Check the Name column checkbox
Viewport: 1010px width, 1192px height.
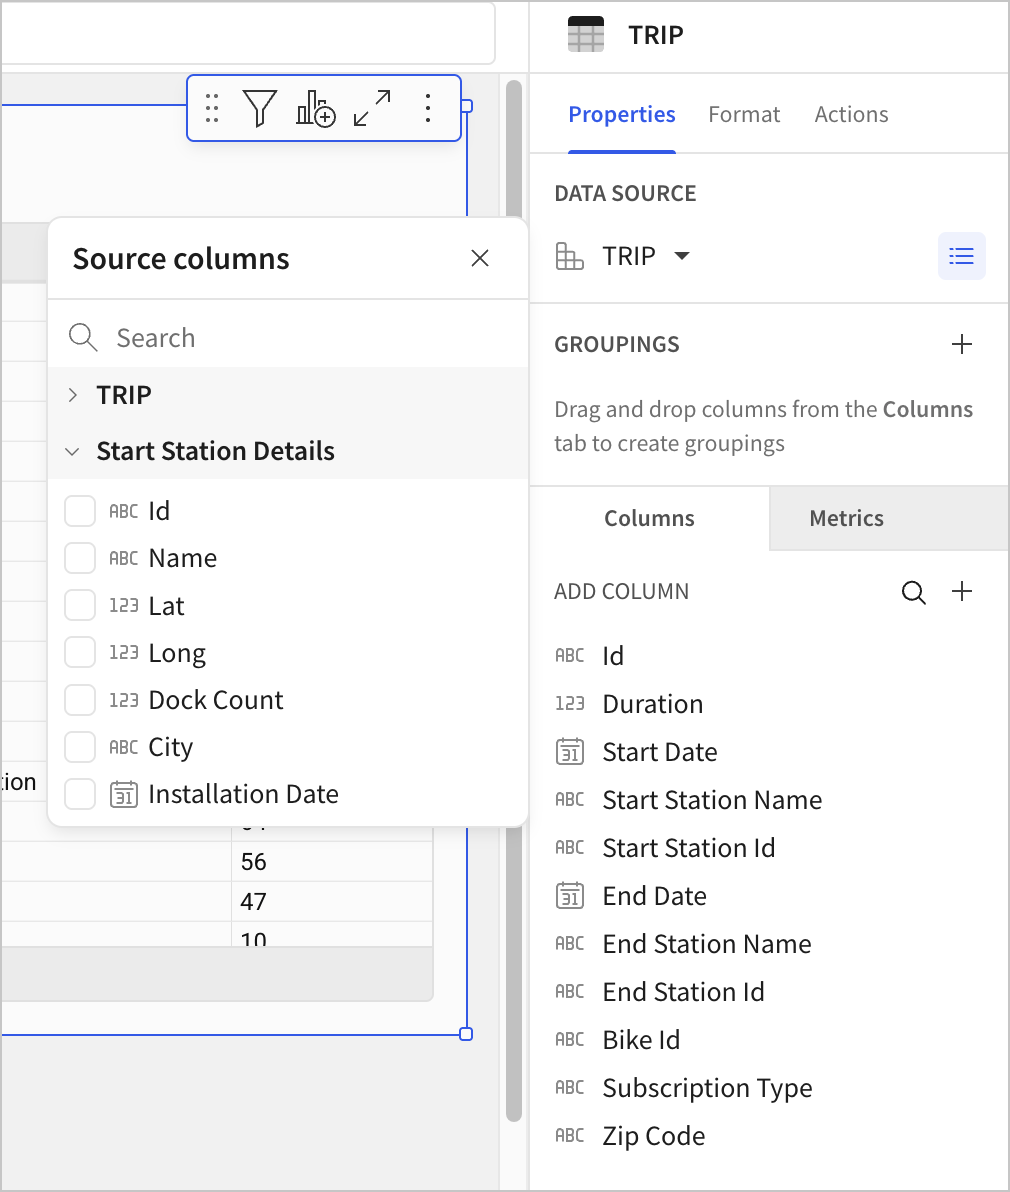pyautogui.click(x=80, y=558)
